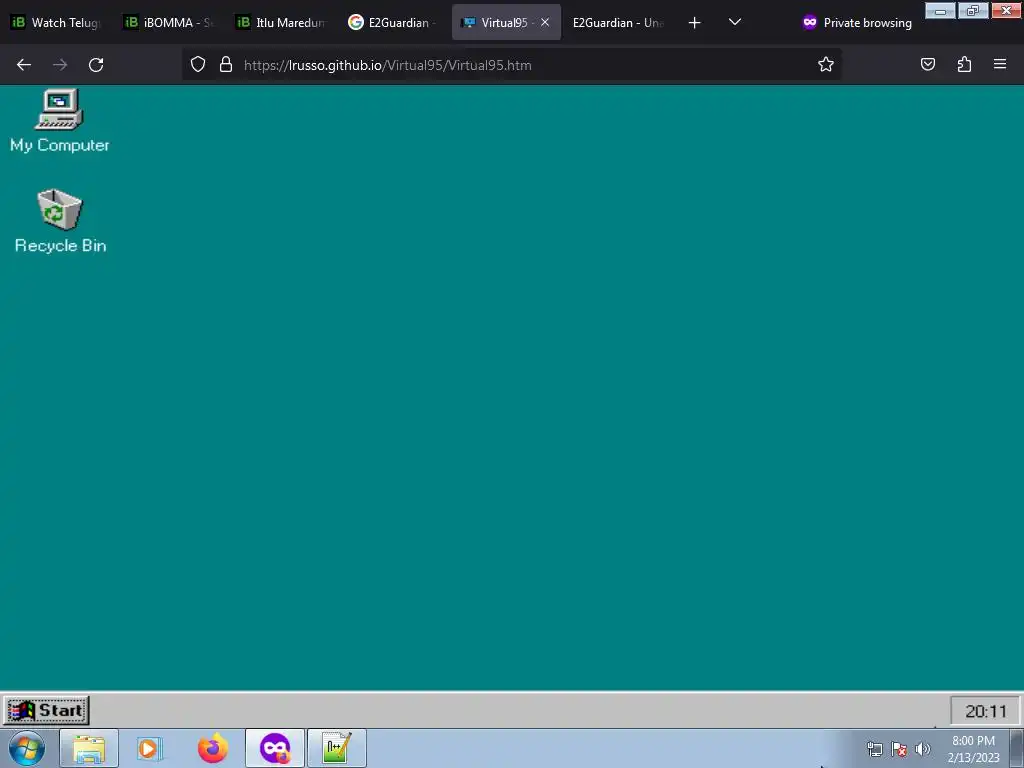Open the Virtual95 Start button
Screen dimensions: 1024x768
[x=46, y=710]
